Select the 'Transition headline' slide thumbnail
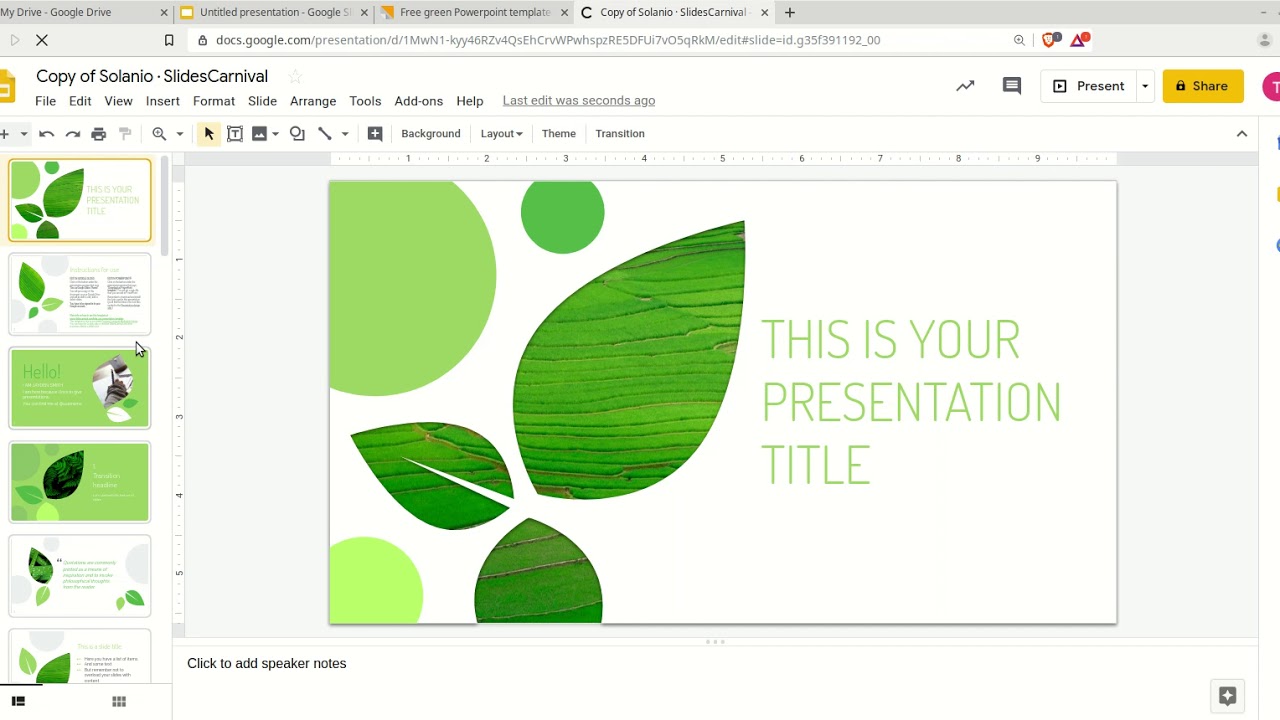The height and width of the screenshot is (720, 1280). click(x=80, y=482)
